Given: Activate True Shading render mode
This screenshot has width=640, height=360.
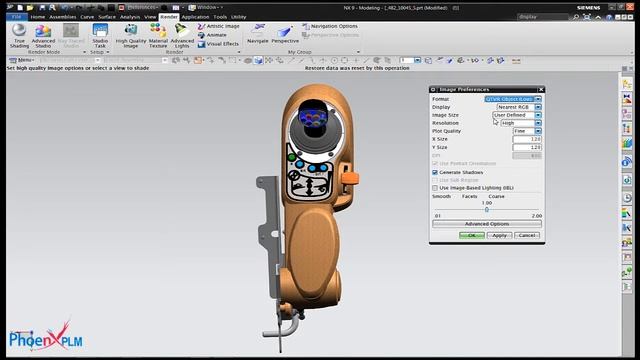Looking at the screenshot, I should coord(19,36).
